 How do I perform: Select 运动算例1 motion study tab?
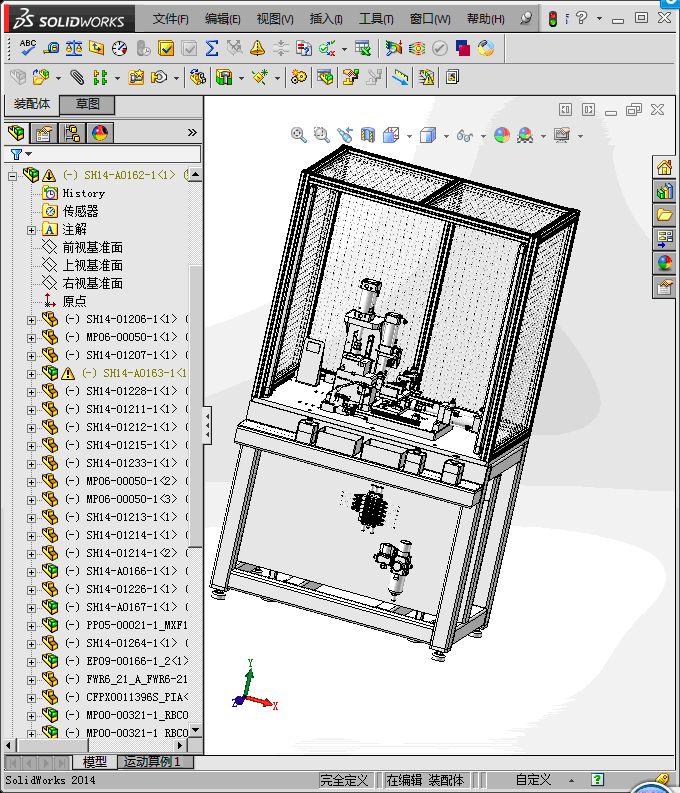pos(154,762)
